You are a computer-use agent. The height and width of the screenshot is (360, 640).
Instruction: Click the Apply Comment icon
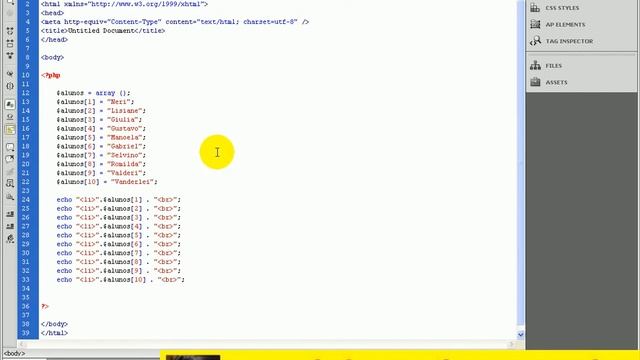click(10, 147)
